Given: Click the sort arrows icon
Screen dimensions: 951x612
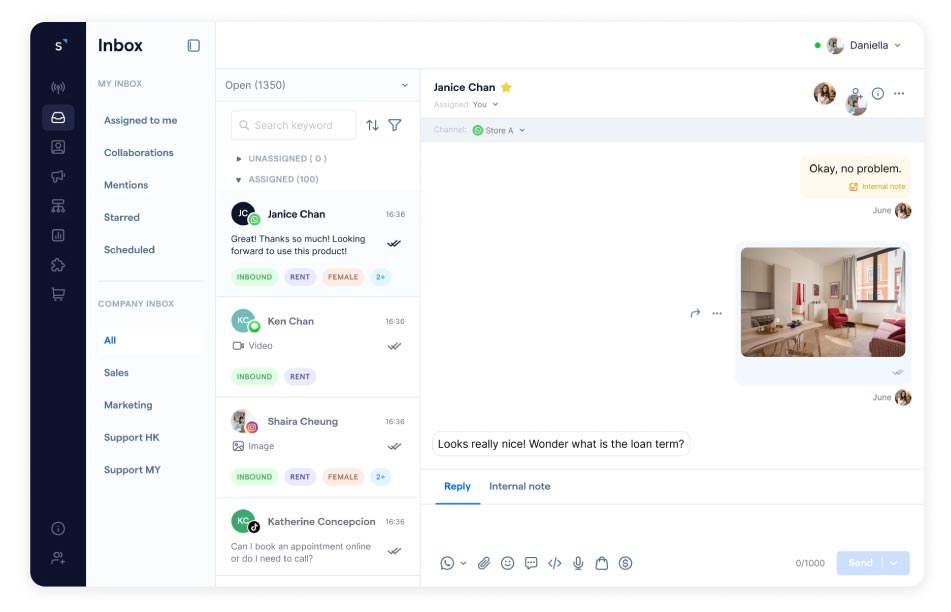Looking at the screenshot, I should (x=372, y=125).
